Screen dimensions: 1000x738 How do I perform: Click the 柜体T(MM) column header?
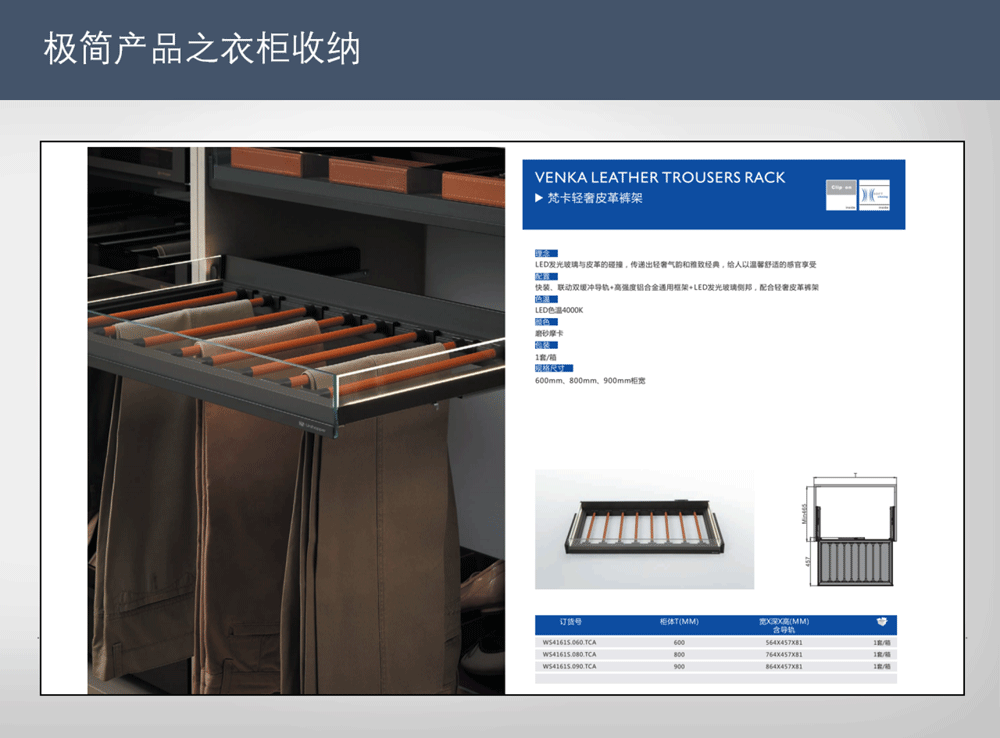coord(679,621)
